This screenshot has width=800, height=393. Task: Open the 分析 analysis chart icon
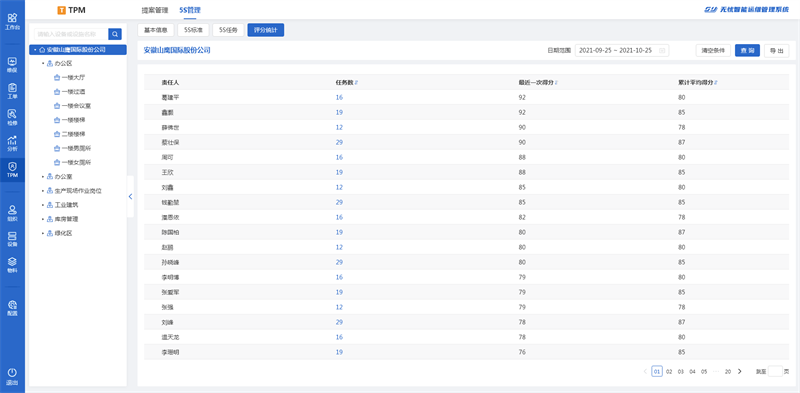12,140
